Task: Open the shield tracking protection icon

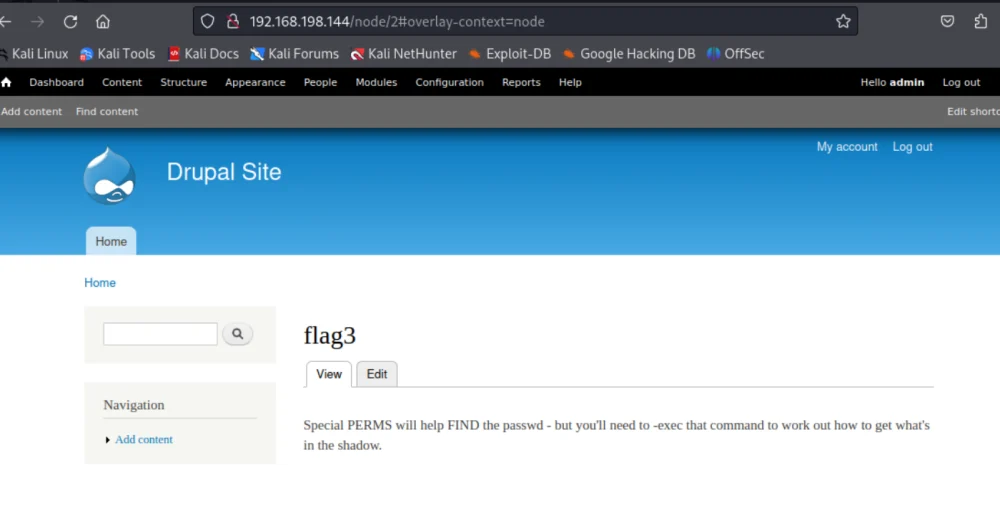Action: click(207, 22)
